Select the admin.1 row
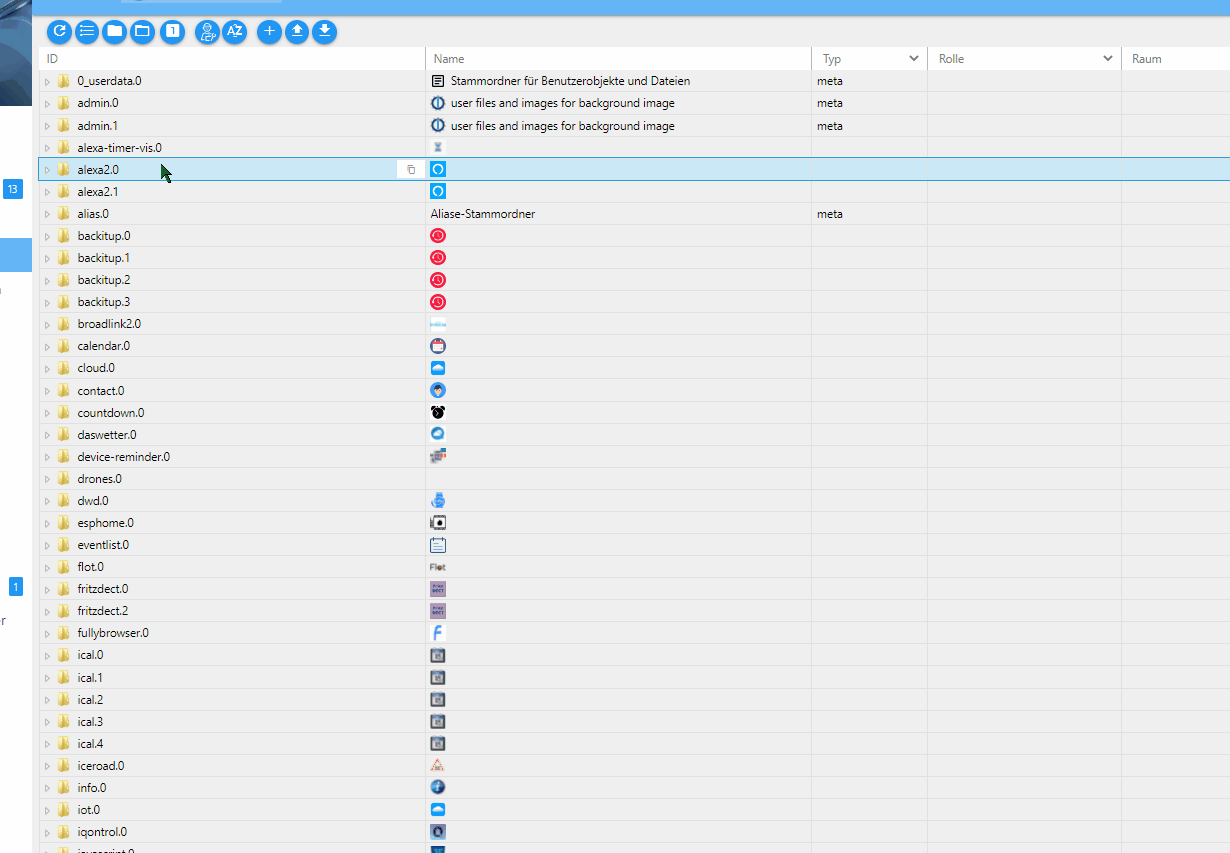The height and width of the screenshot is (853, 1230). point(634,126)
